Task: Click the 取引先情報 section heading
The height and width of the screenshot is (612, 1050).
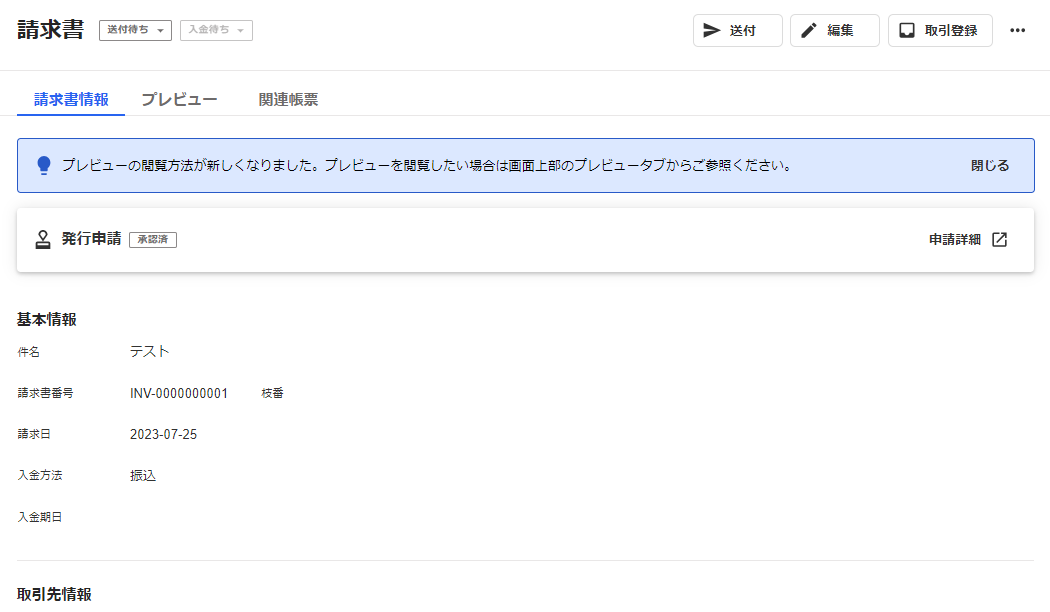Action: 54,594
